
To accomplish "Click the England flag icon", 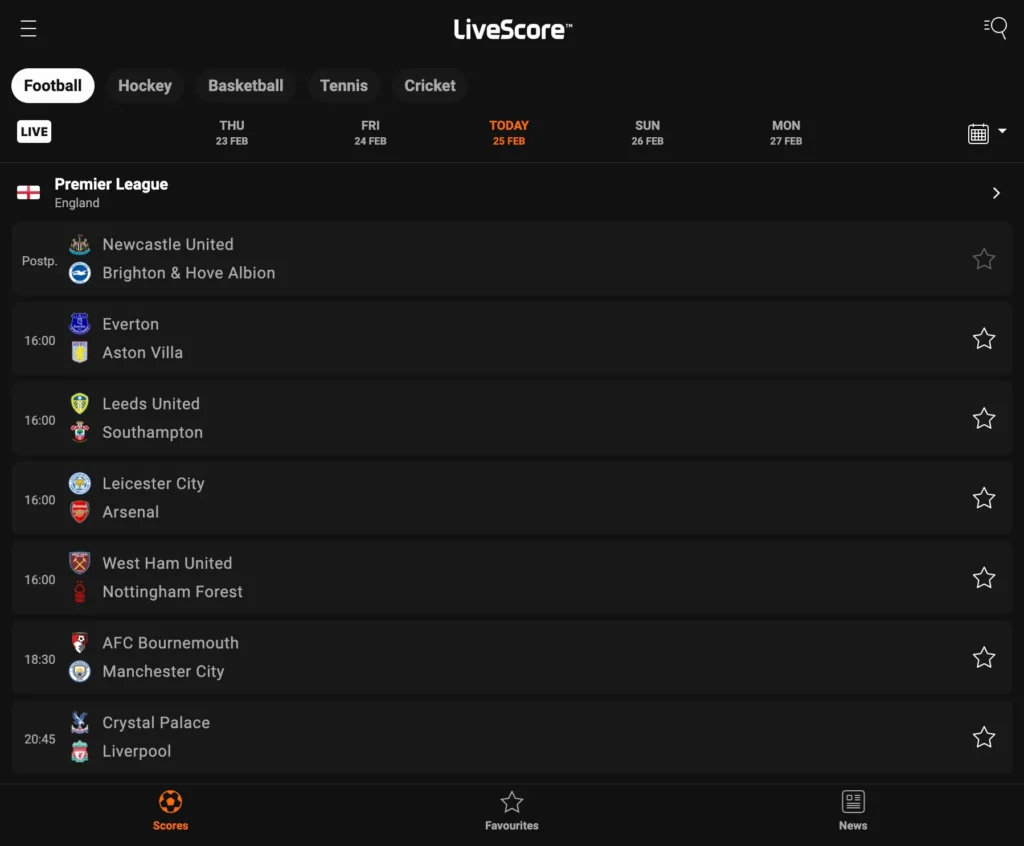I will coord(28,193).
